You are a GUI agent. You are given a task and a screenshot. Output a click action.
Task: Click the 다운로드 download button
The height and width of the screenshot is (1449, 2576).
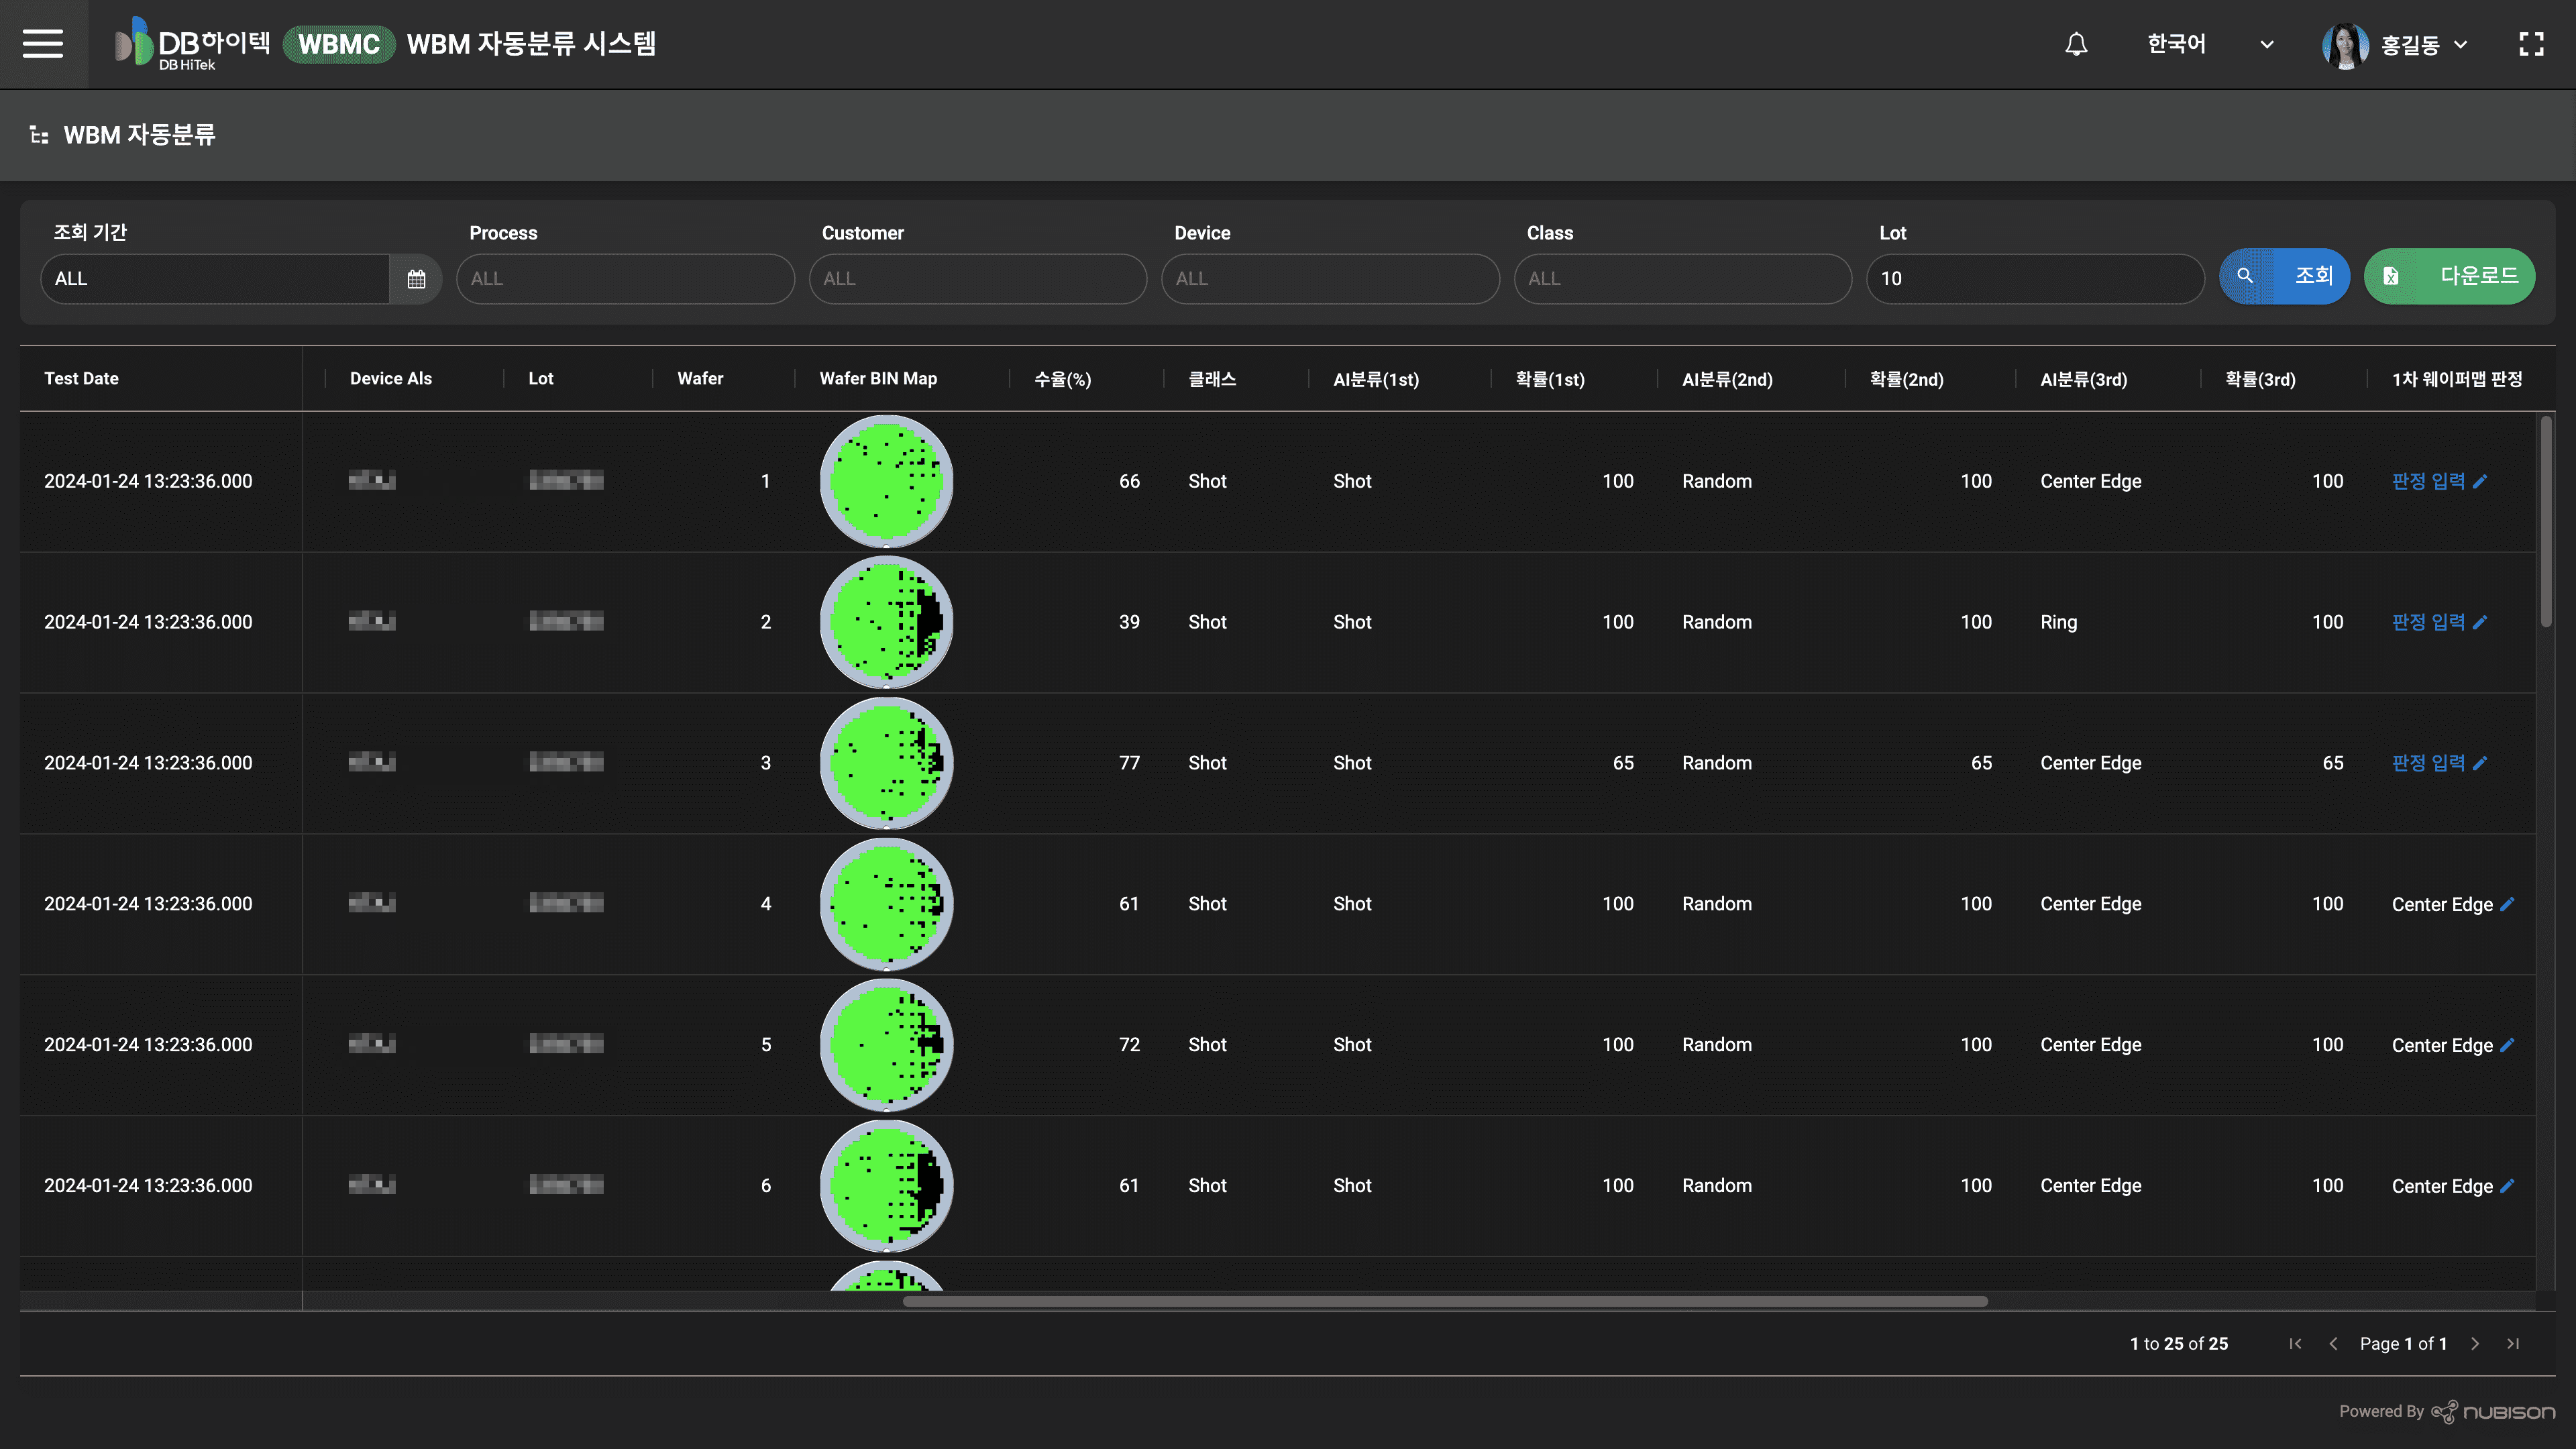(2449, 277)
